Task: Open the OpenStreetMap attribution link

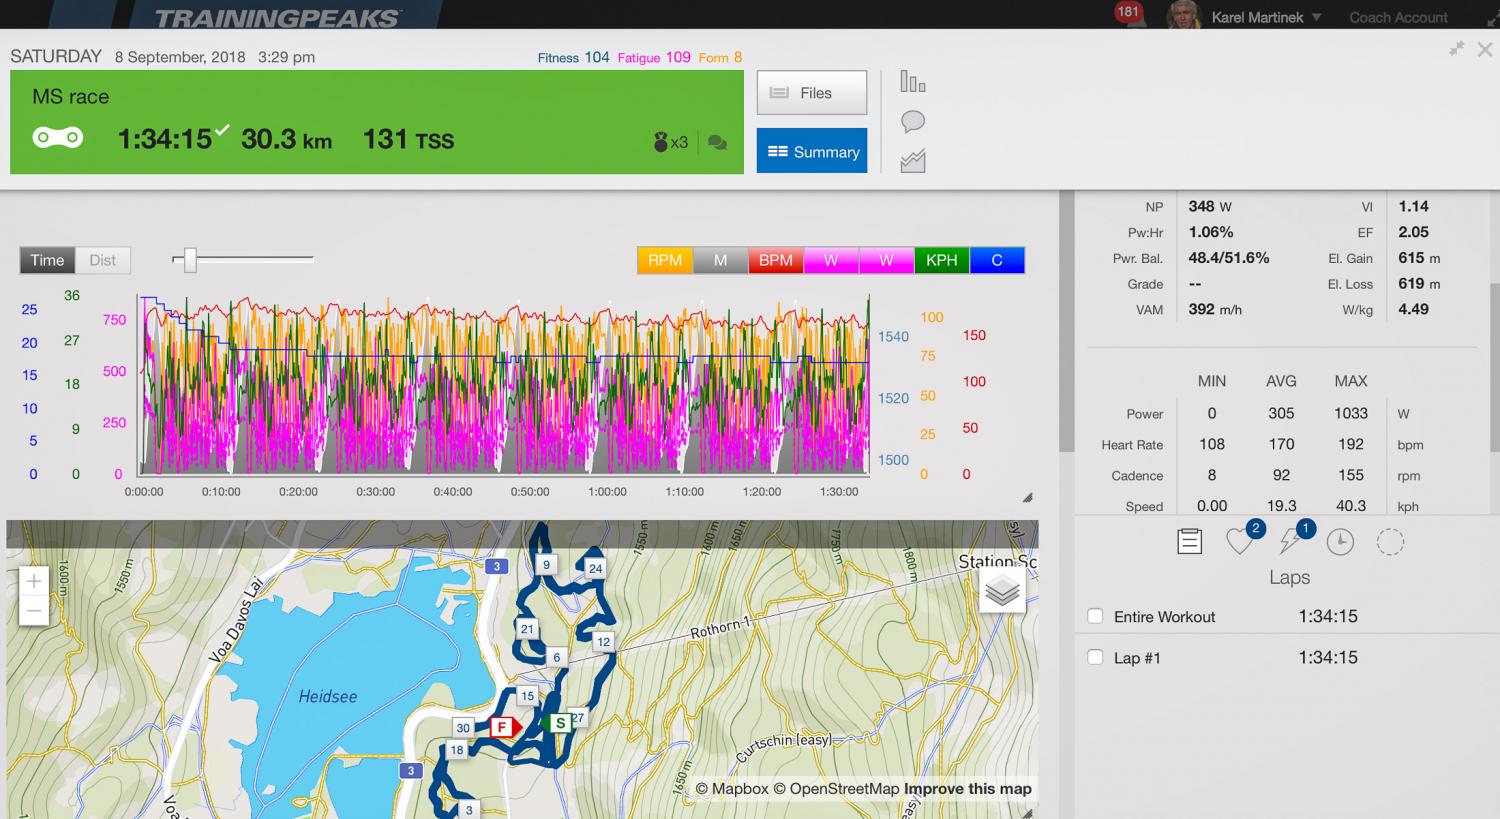Action: click(x=836, y=788)
